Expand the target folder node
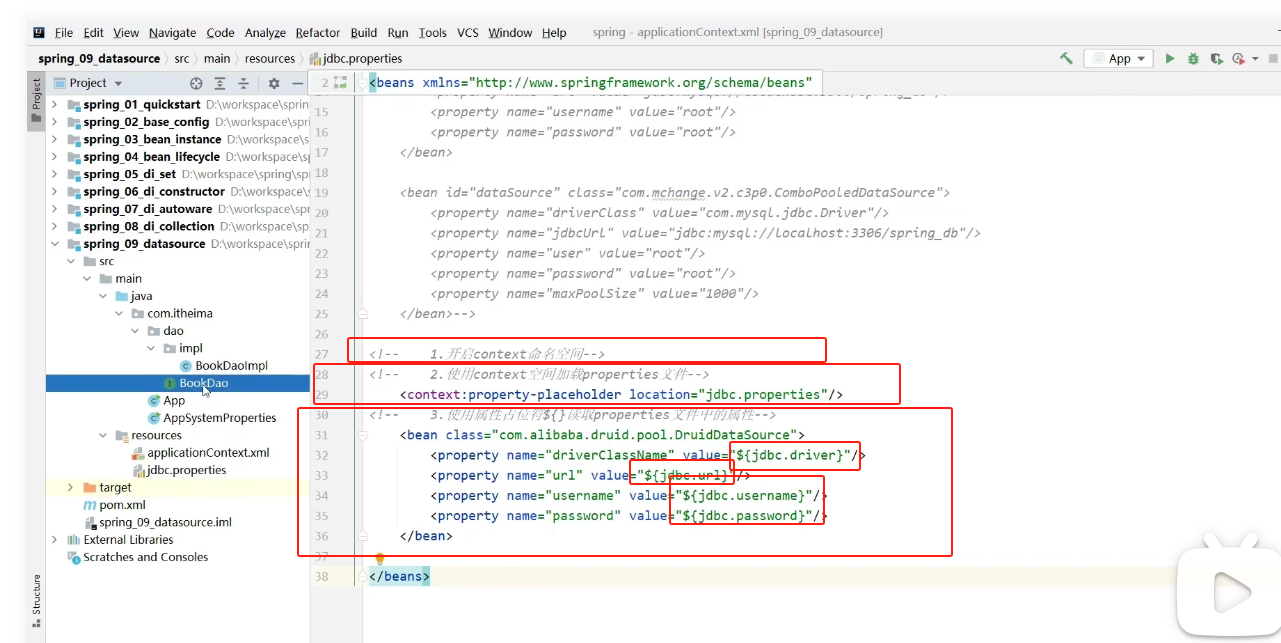 (70, 487)
